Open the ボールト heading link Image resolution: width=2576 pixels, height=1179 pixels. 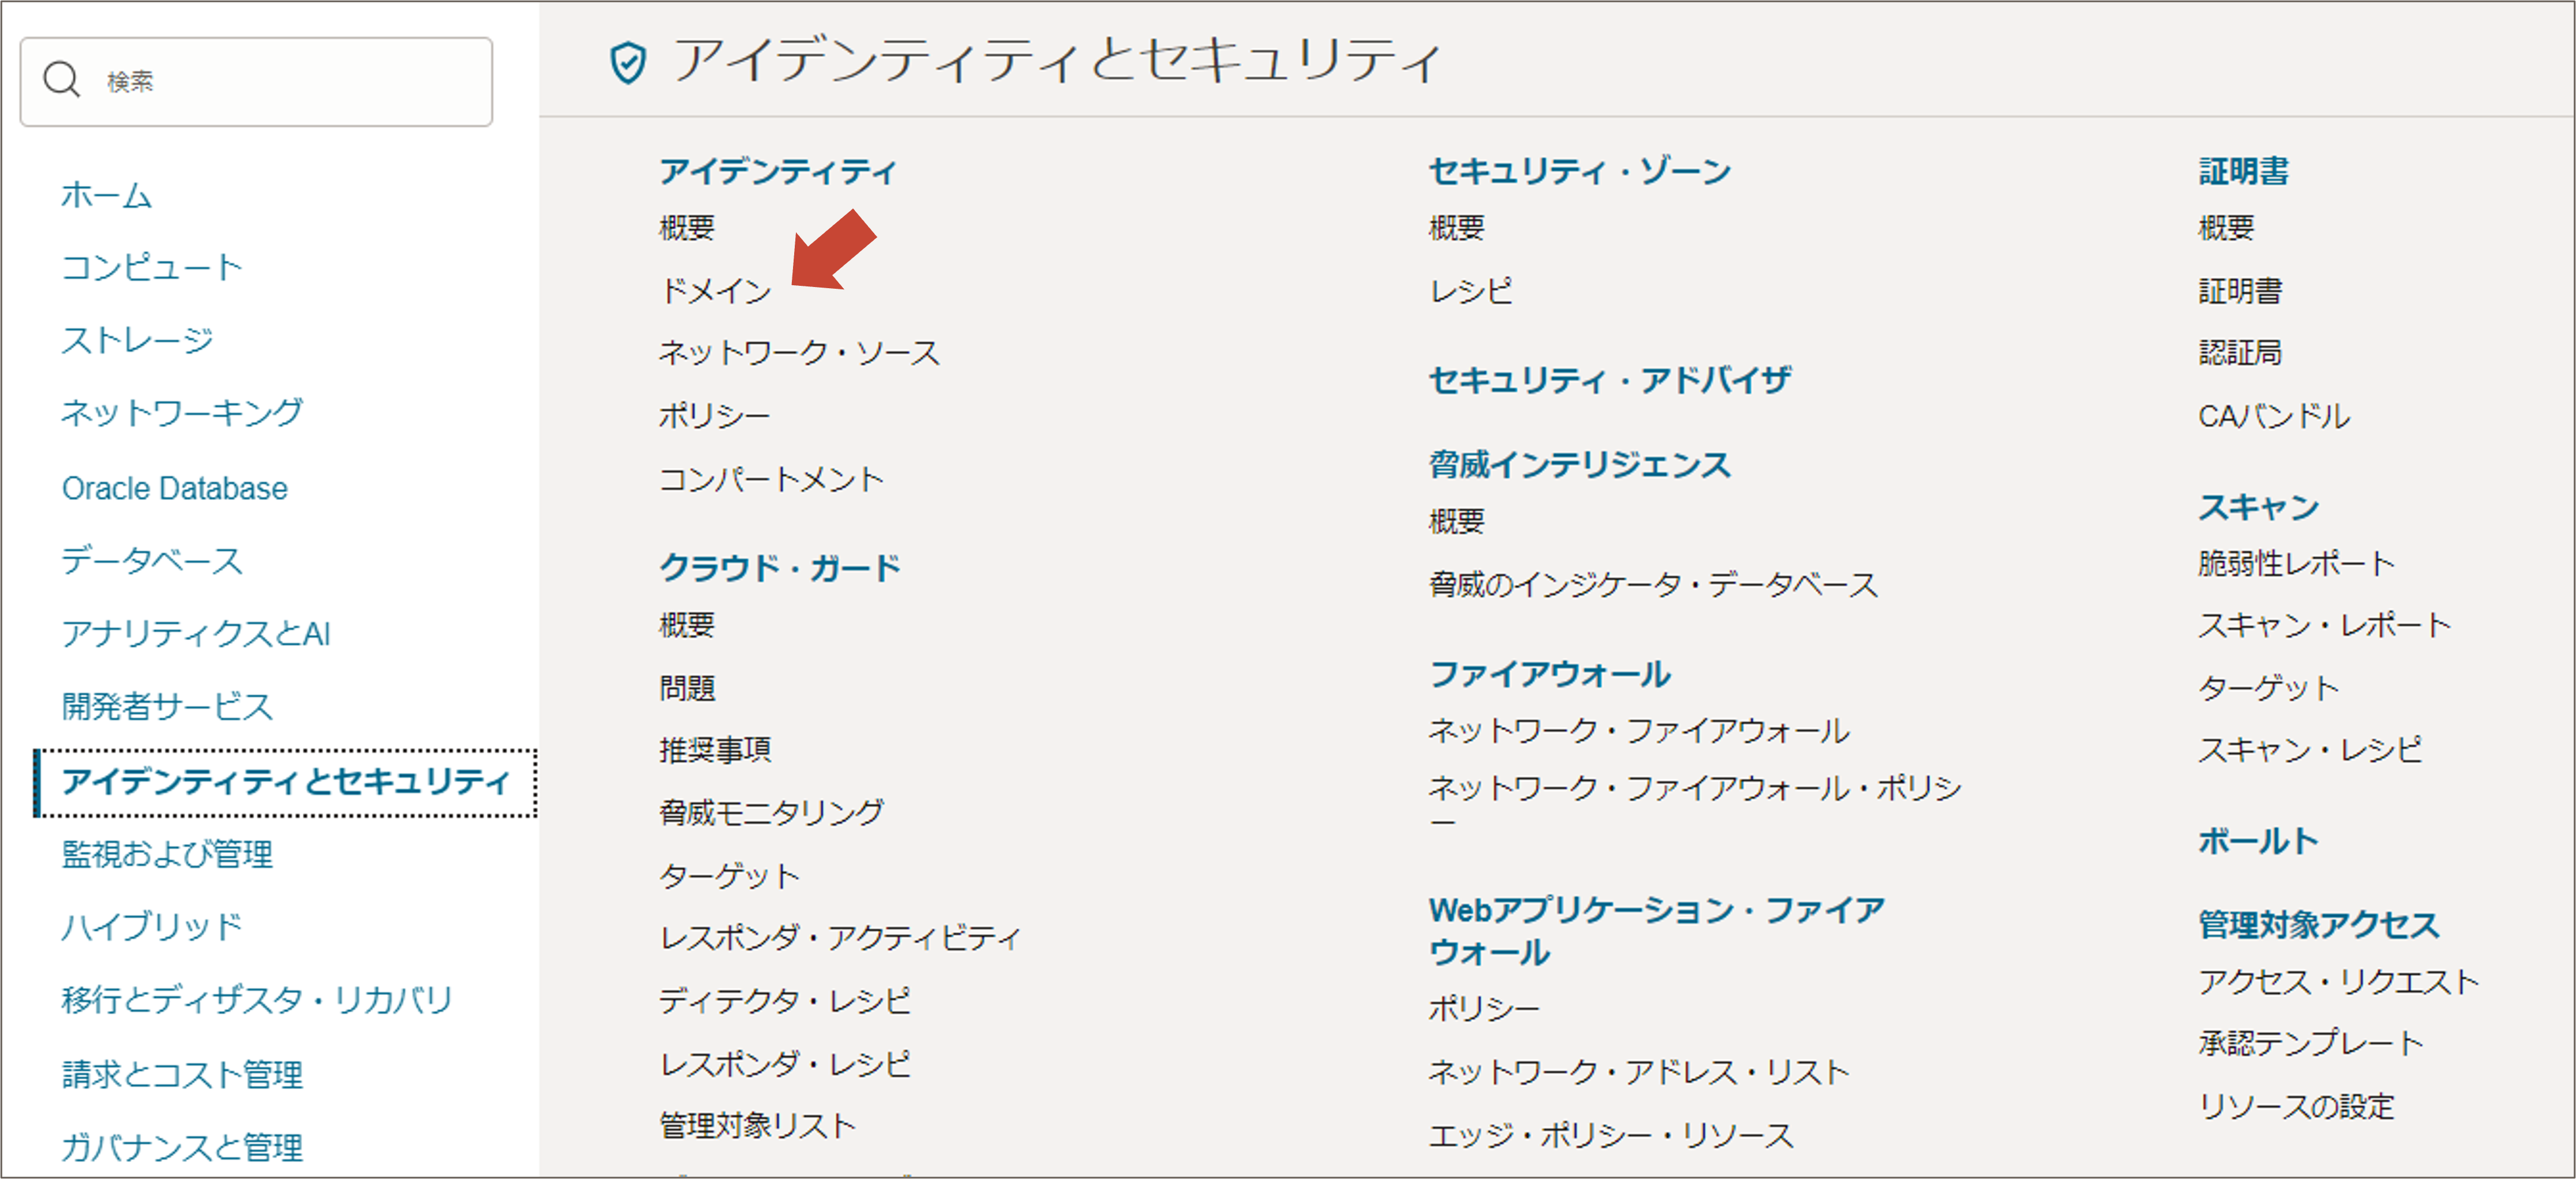[2257, 841]
